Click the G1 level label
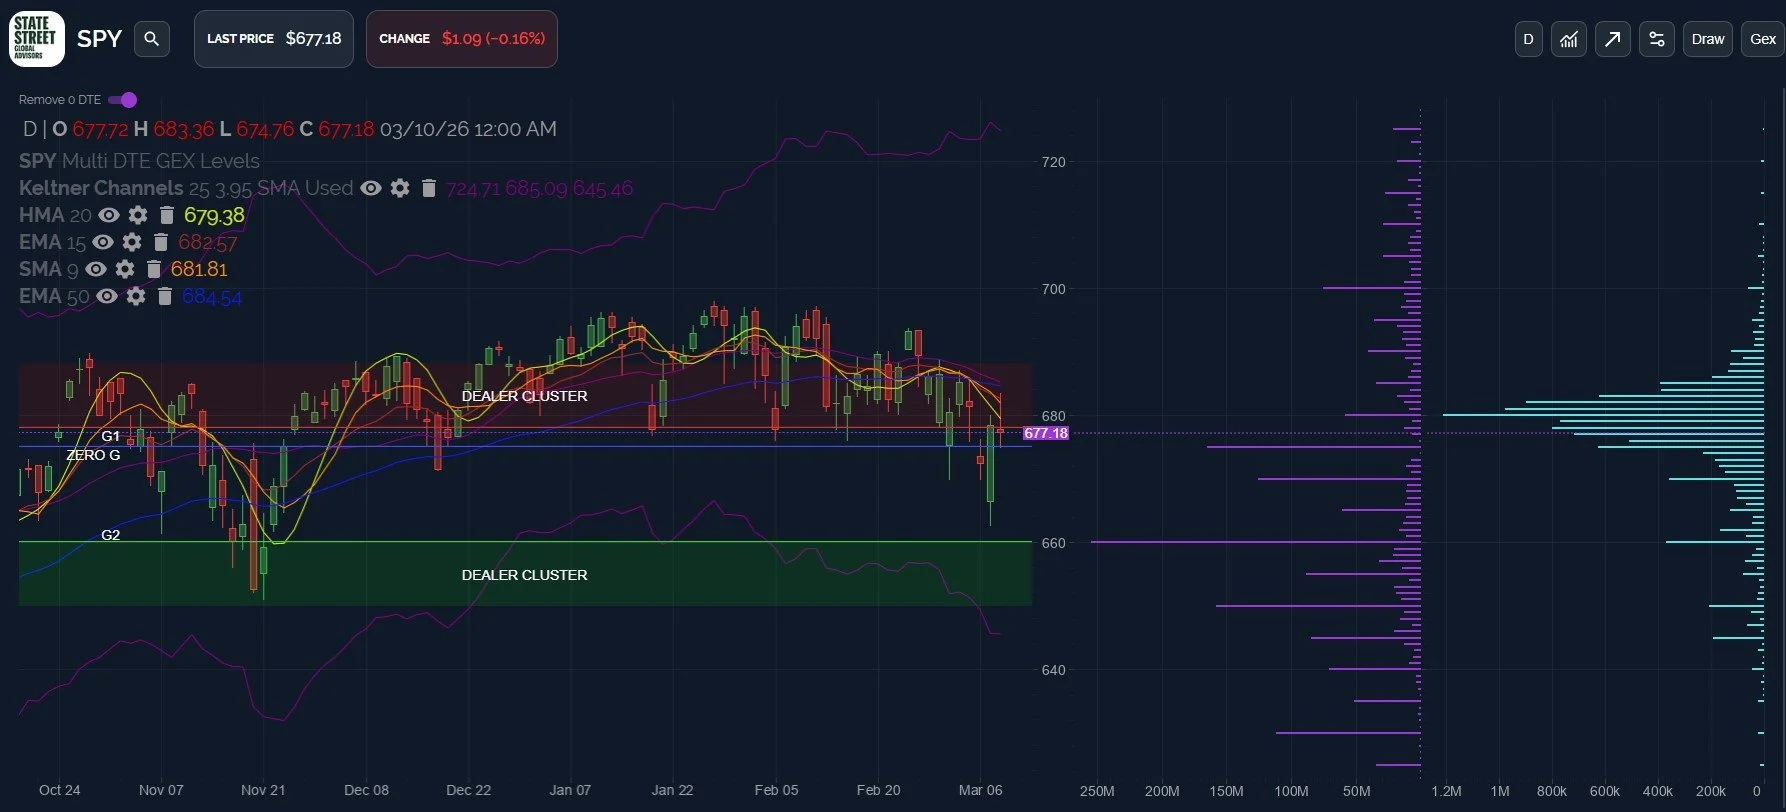Image resolution: width=1786 pixels, height=812 pixels. pyautogui.click(x=110, y=436)
